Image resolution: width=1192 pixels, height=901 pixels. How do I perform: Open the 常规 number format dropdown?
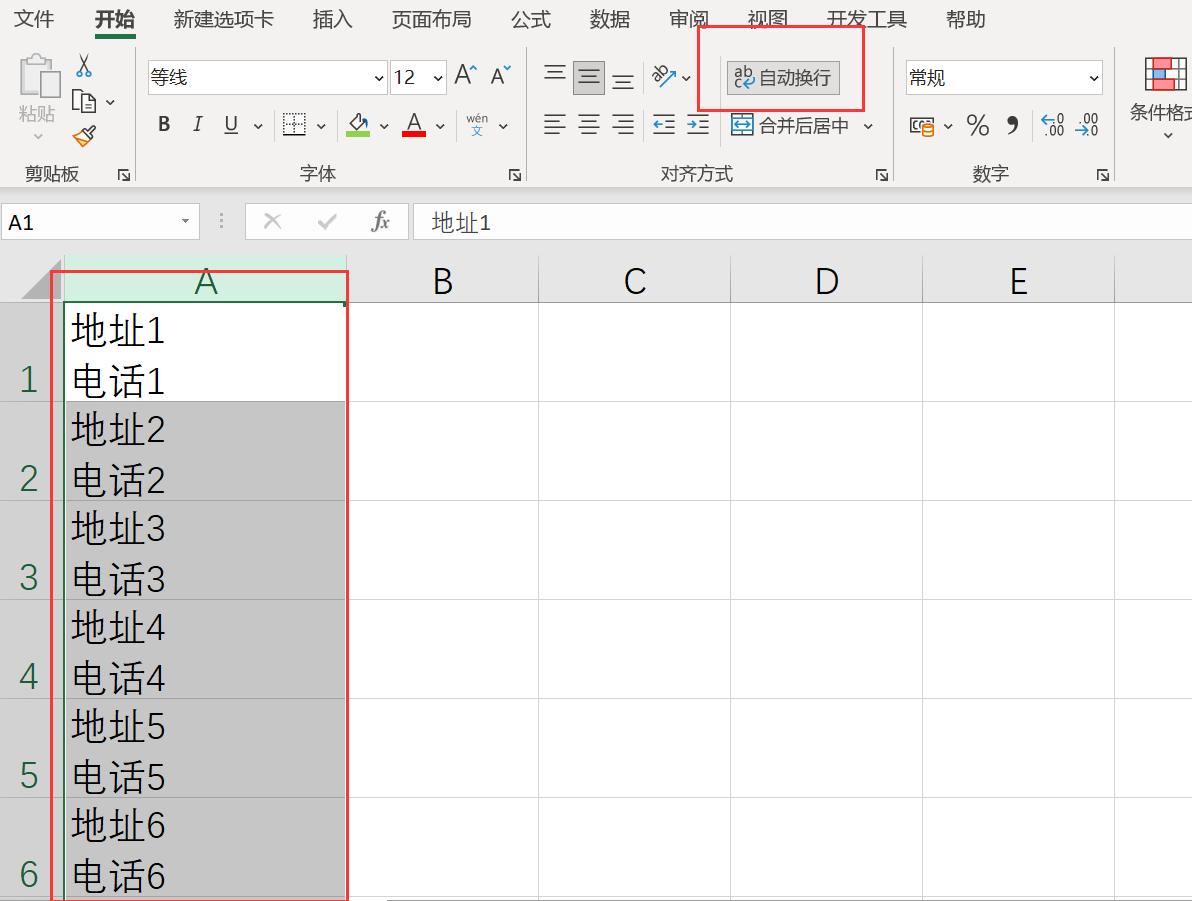pos(1093,78)
